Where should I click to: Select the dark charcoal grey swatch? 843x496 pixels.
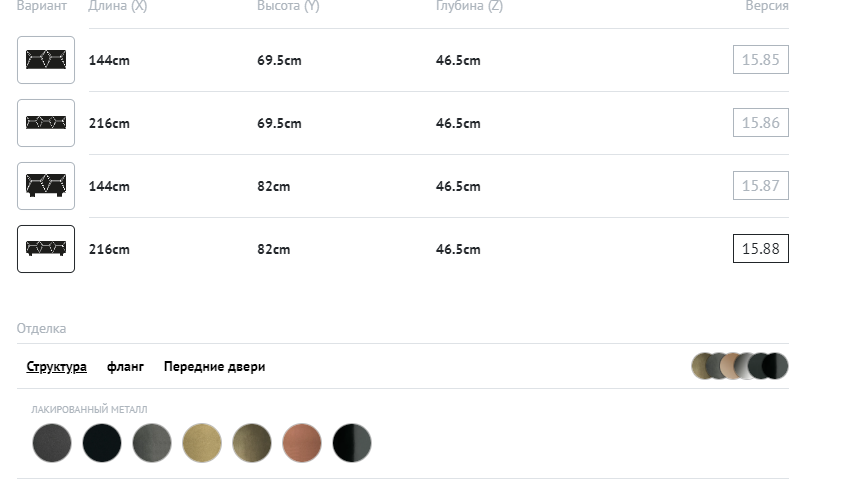(x=52, y=443)
